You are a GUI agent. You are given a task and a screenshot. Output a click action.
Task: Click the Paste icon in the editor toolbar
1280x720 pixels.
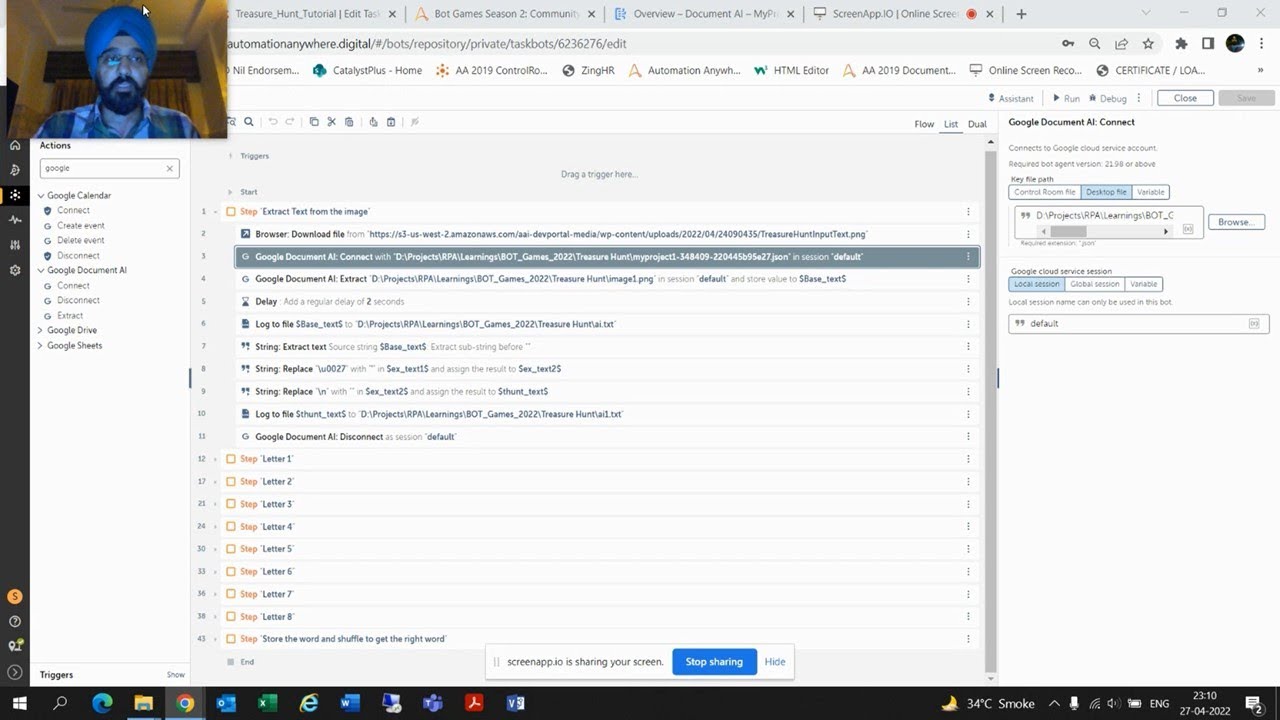[349, 122]
